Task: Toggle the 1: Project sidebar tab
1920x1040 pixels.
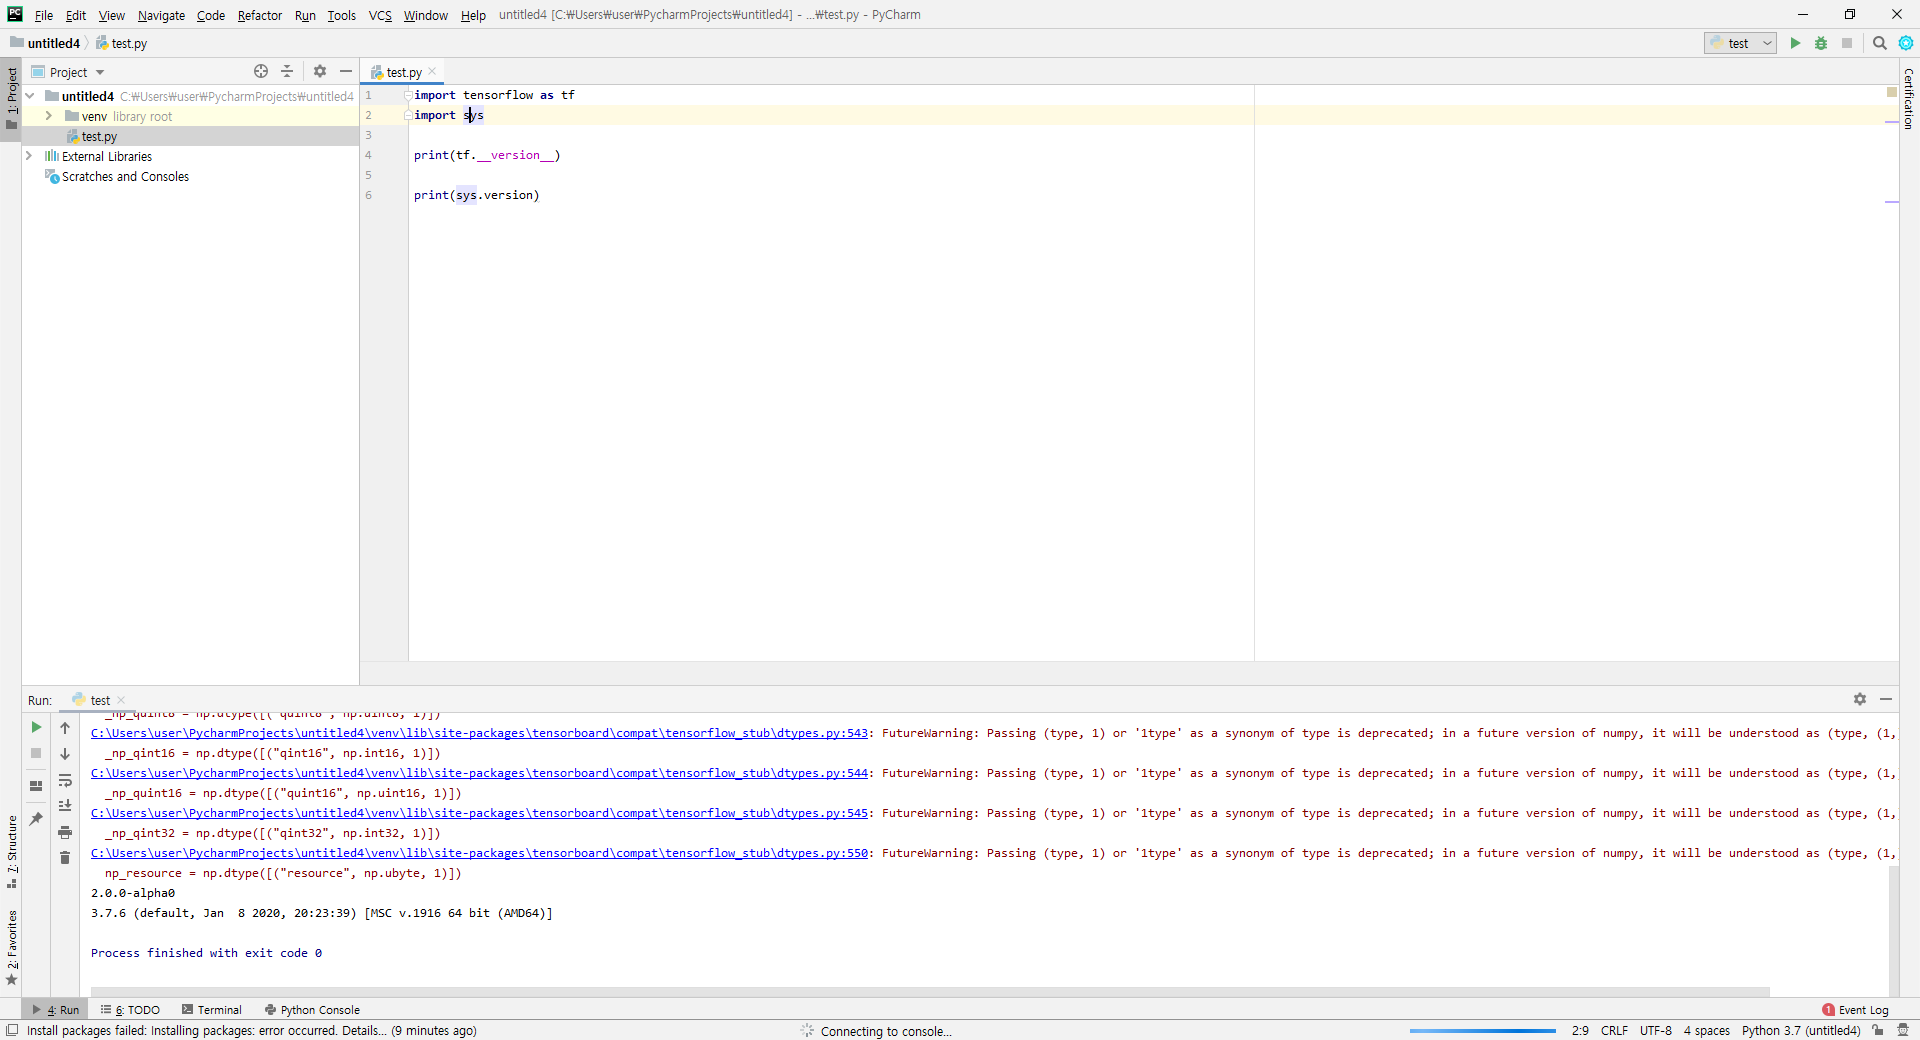Action: 12,98
